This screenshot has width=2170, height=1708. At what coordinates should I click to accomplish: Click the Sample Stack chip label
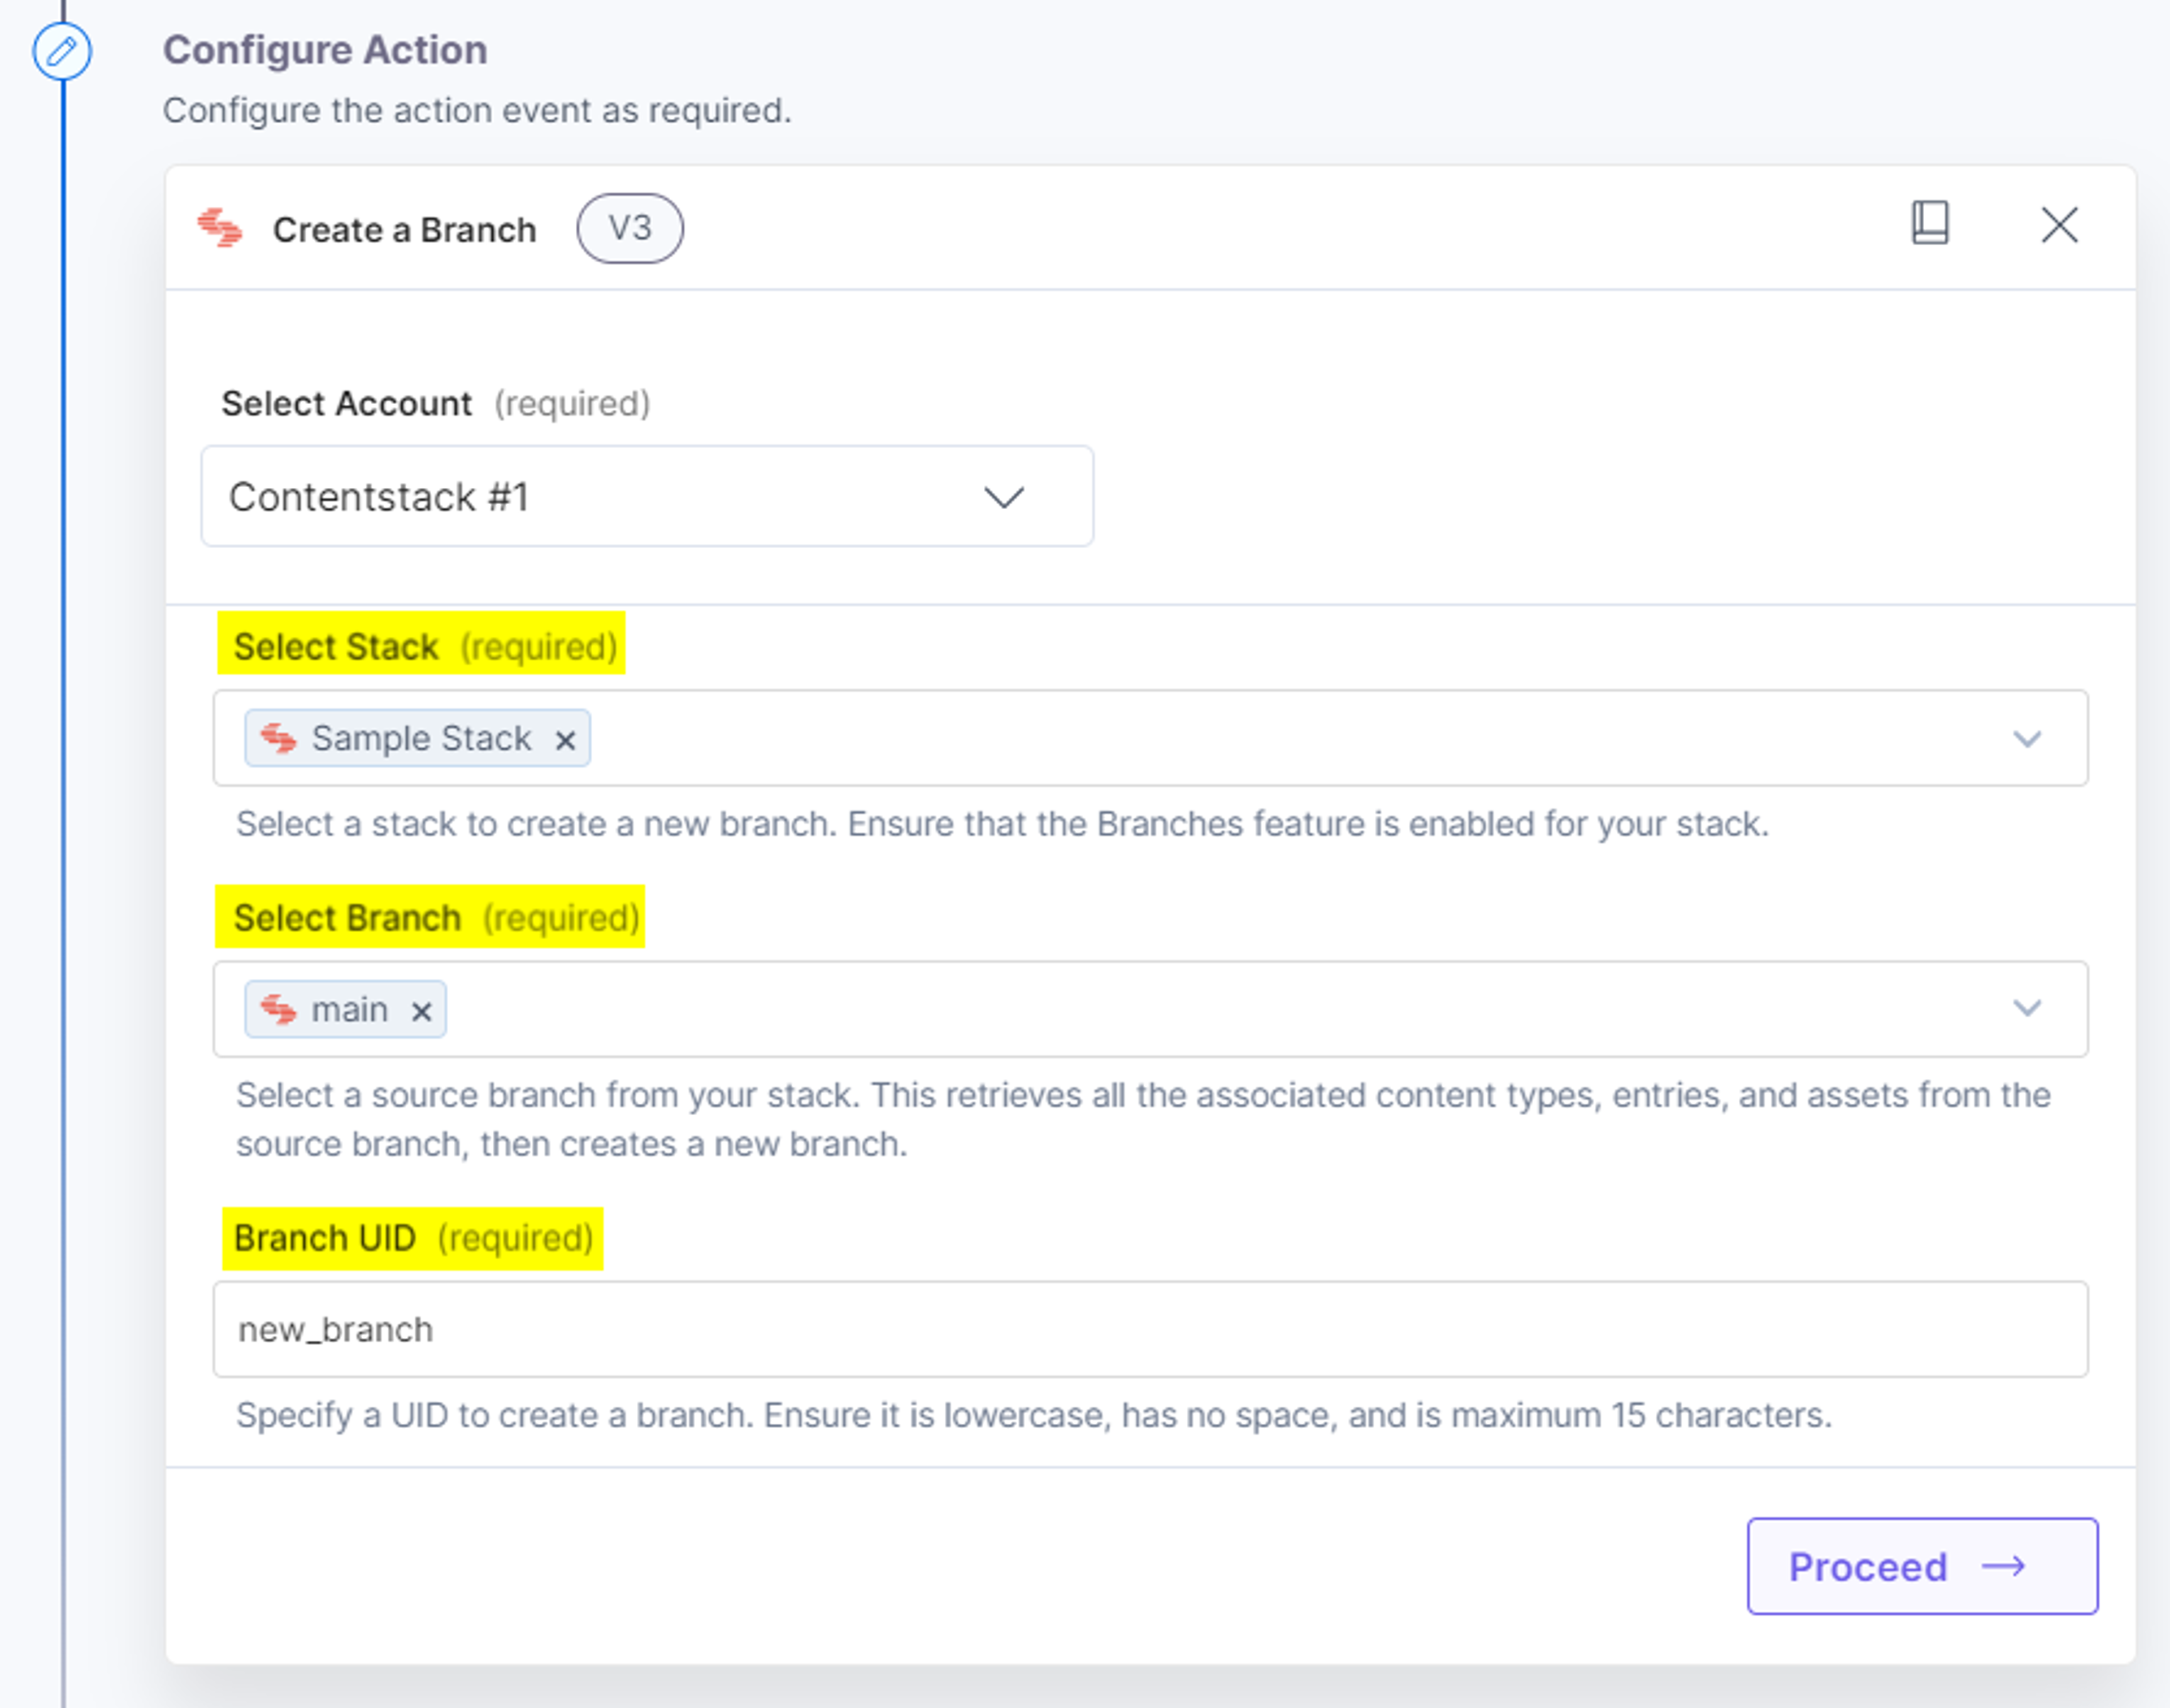(421, 738)
